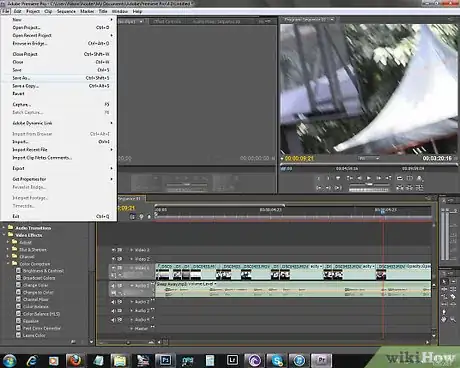This screenshot has width=460, height=368.
Task: Collapse the Color Correction folder arrow
Action: pyautogui.click(x=8, y=263)
